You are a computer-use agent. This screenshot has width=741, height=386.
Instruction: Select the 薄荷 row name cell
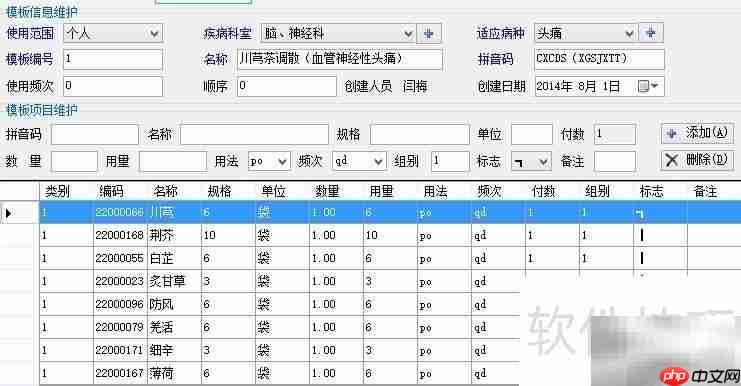(x=174, y=373)
